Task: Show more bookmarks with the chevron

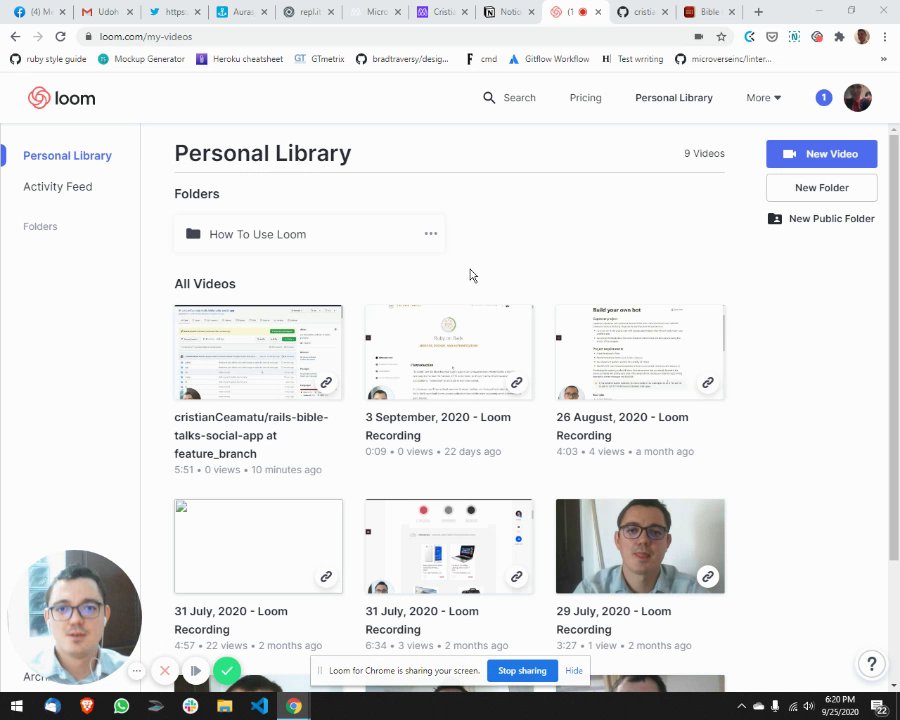Action: tap(883, 59)
